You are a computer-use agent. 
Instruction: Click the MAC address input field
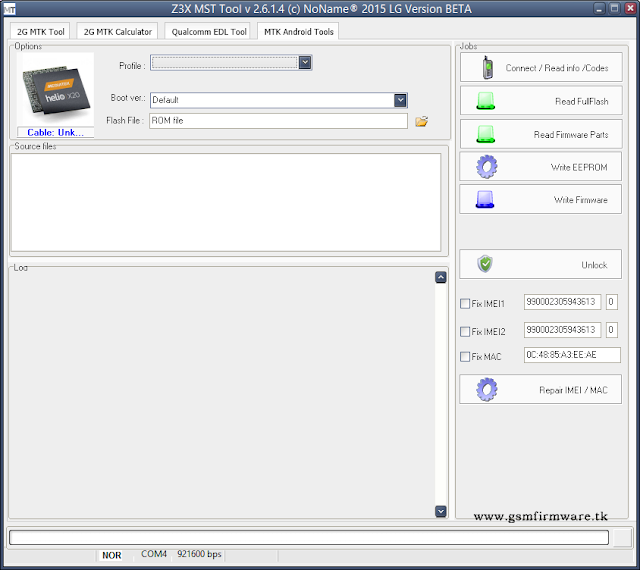tap(572, 355)
